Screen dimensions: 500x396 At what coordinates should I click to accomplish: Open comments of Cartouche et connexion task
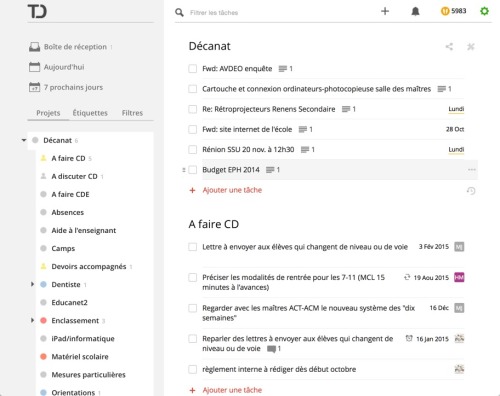444,89
